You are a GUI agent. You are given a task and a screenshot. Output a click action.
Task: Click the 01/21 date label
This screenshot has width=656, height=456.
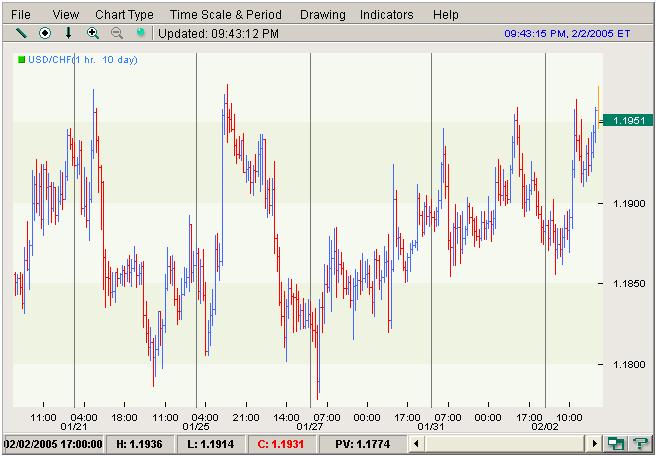pyautogui.click(x=74, y=427)
